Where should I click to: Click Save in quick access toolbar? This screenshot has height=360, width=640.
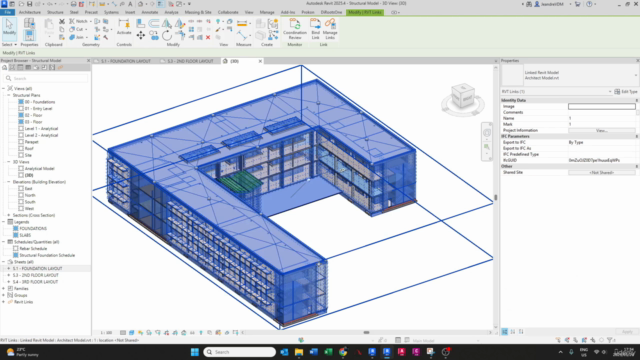29,4
